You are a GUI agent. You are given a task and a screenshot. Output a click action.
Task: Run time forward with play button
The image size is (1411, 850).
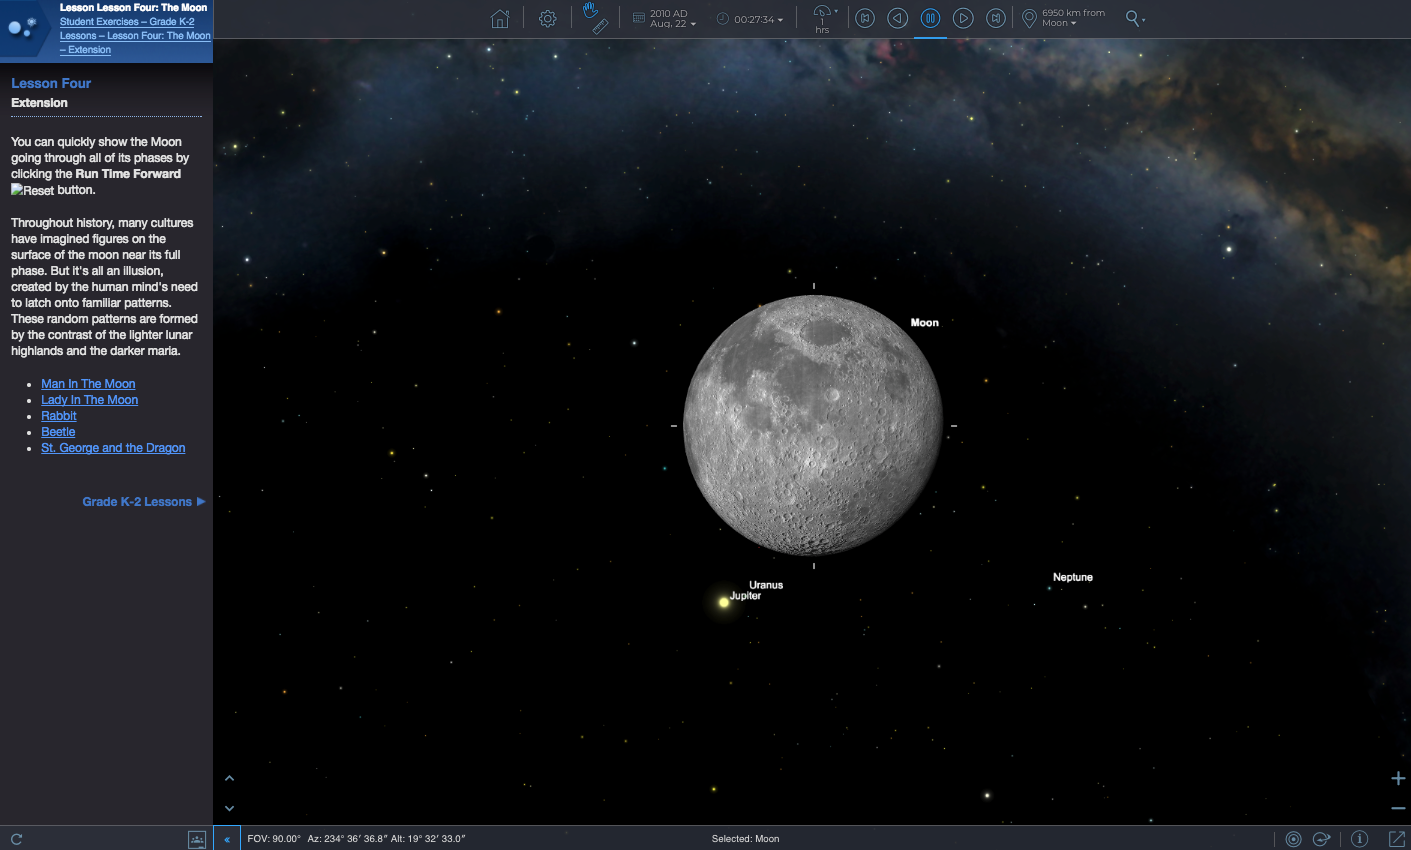(963, 18)
